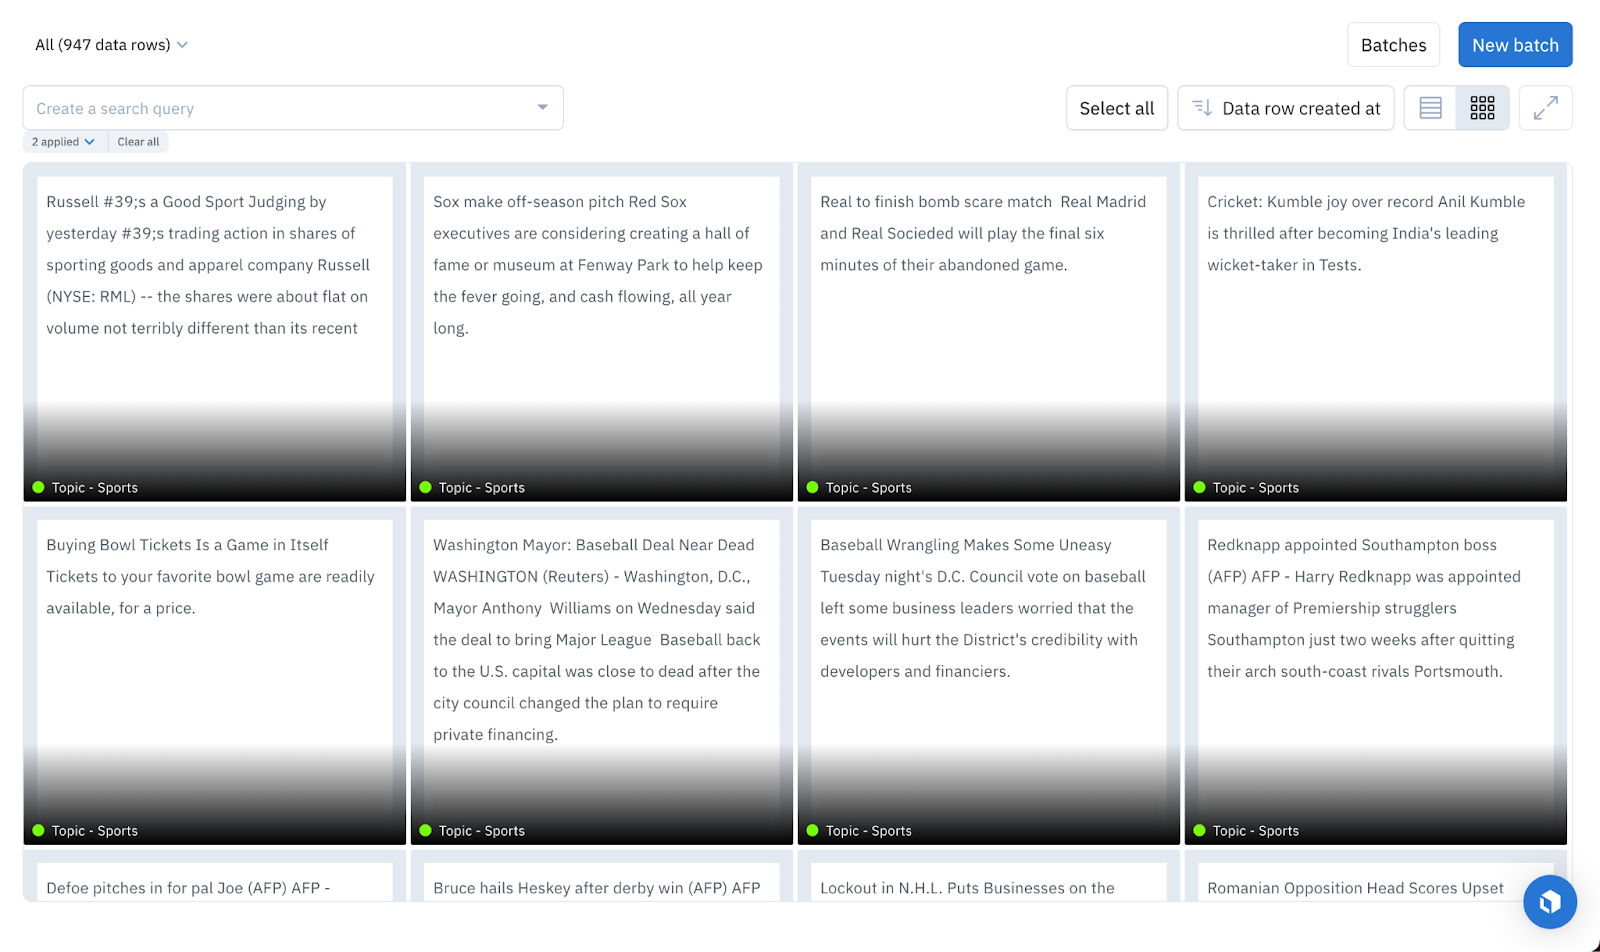Click Select all button

(1116, 108)
